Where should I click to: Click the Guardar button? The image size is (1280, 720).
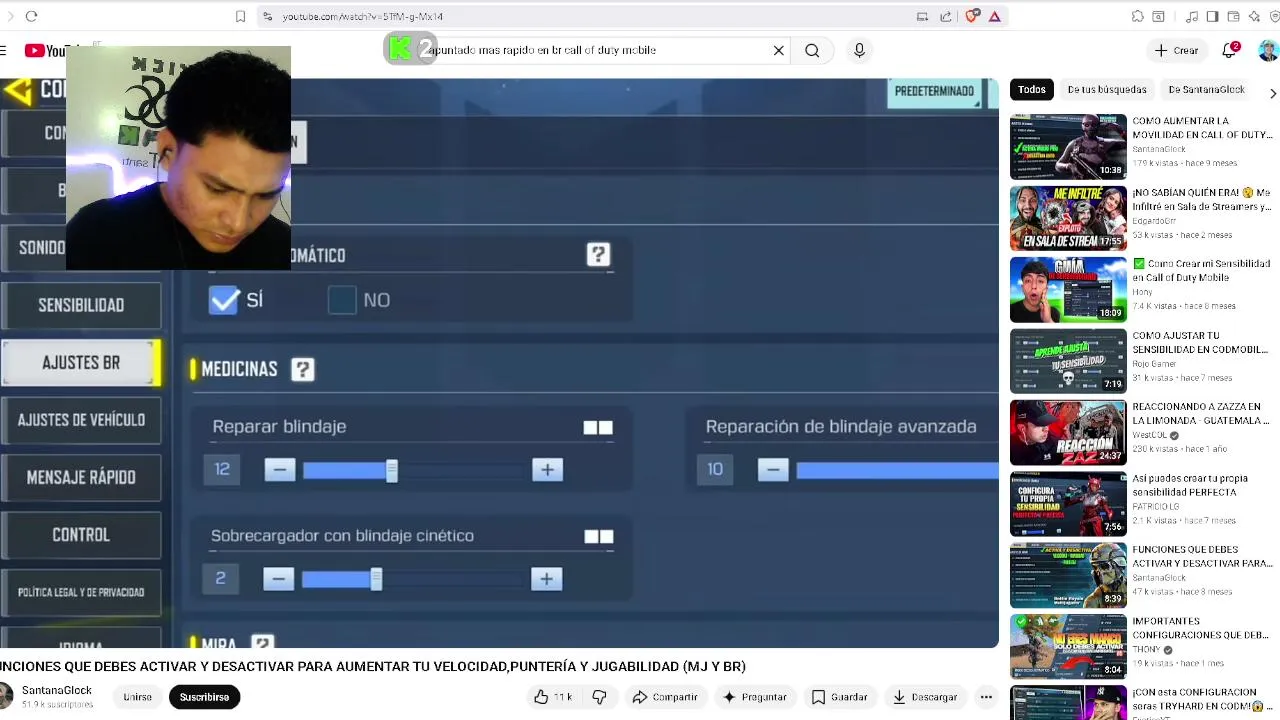[x=840, y=697]
